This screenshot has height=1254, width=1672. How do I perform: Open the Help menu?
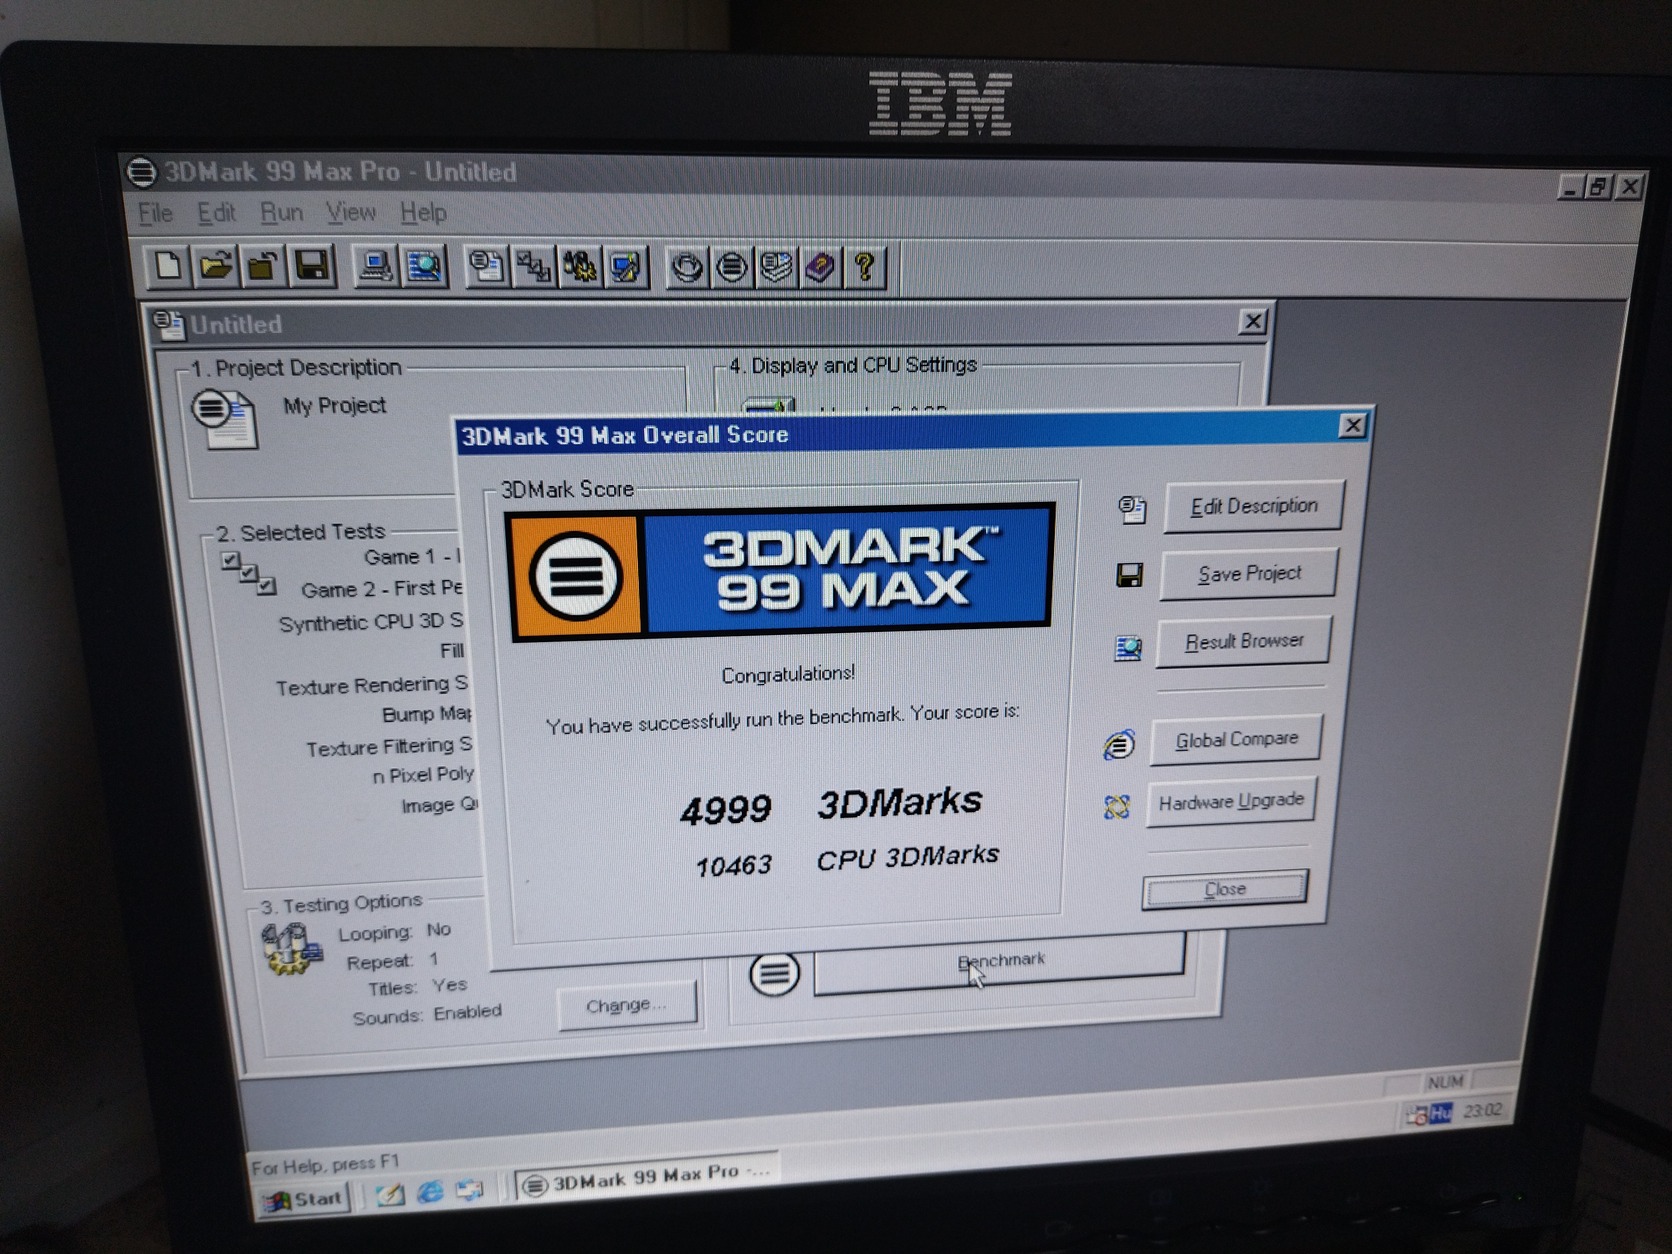[423, 213]
